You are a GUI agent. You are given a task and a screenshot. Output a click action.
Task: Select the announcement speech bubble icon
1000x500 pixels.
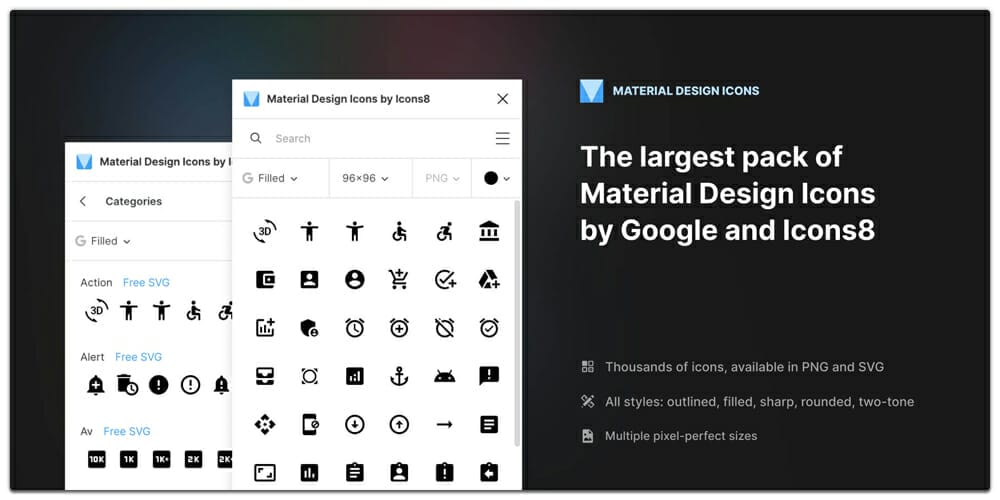click(x=489, y=376)
